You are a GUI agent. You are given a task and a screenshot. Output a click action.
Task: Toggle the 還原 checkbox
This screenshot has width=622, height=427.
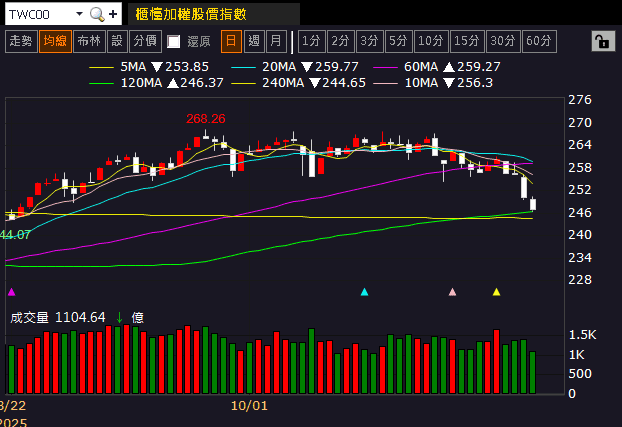(174, 41)
